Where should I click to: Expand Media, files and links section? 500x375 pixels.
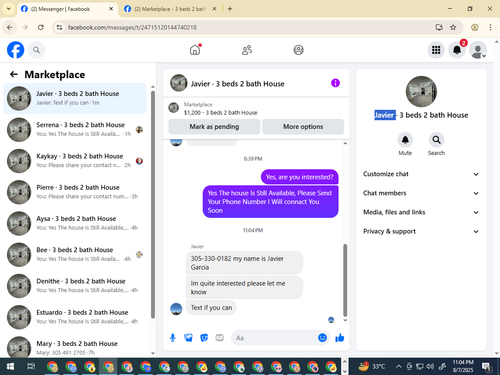coord(421,212)
